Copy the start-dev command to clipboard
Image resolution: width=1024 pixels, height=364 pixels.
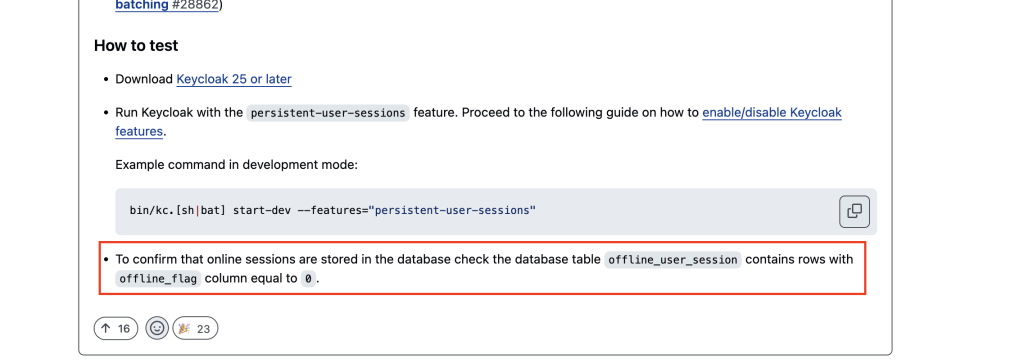point(854,211)
